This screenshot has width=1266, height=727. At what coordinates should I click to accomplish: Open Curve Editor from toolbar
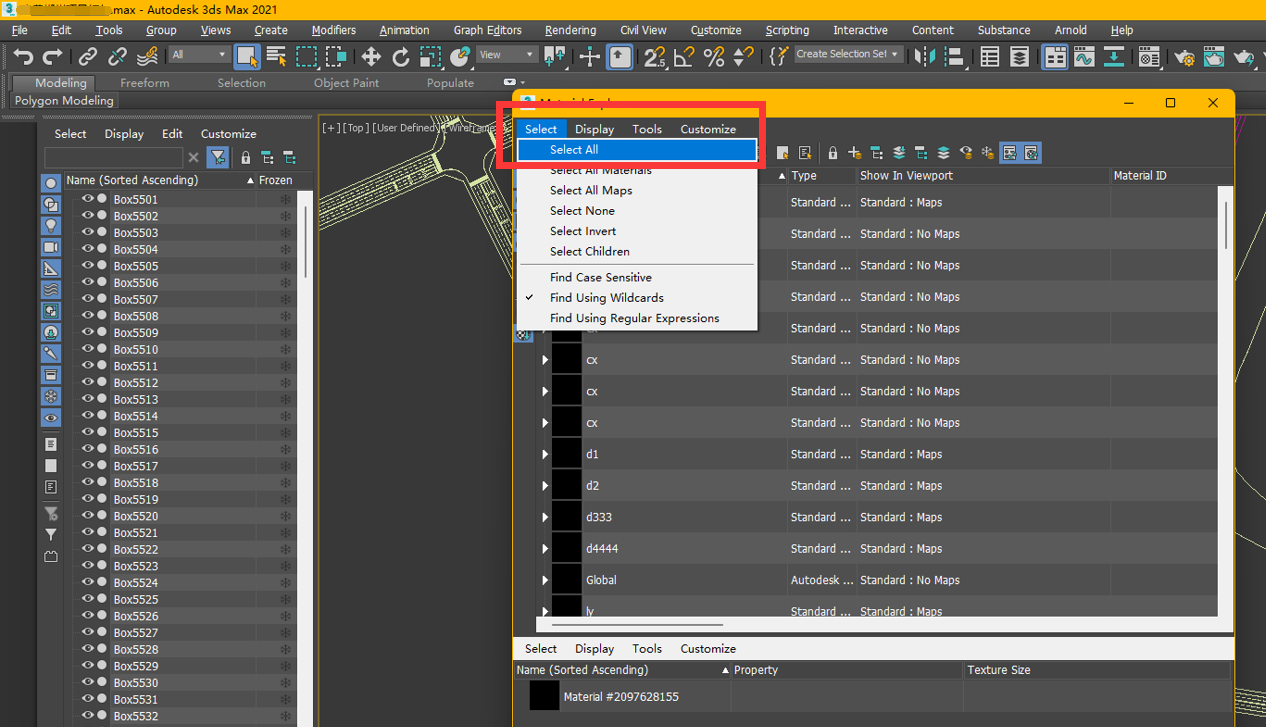pos(1084,56)
